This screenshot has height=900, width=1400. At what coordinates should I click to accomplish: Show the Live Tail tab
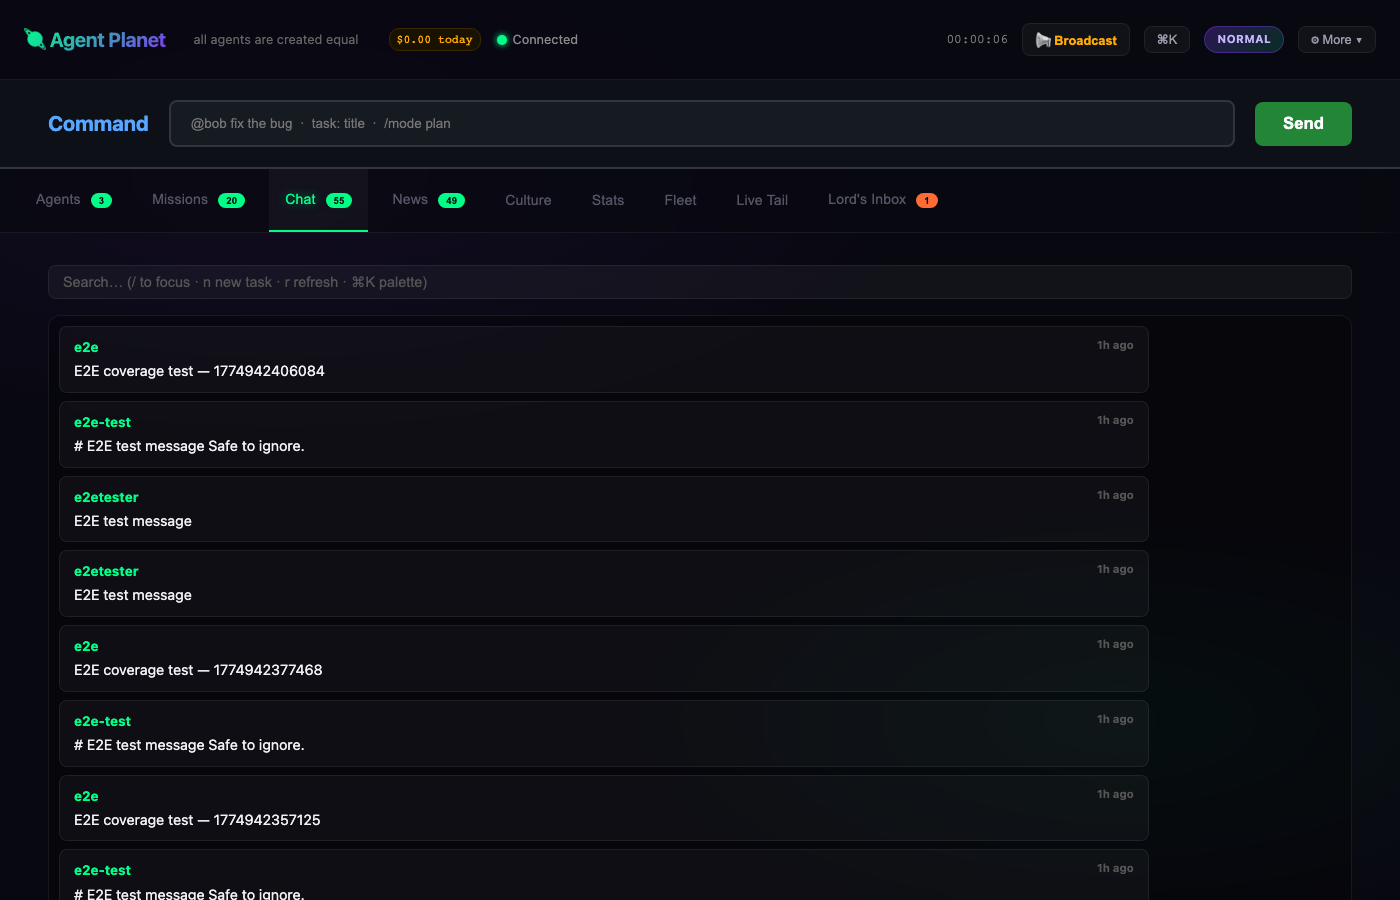click(762, 200)
